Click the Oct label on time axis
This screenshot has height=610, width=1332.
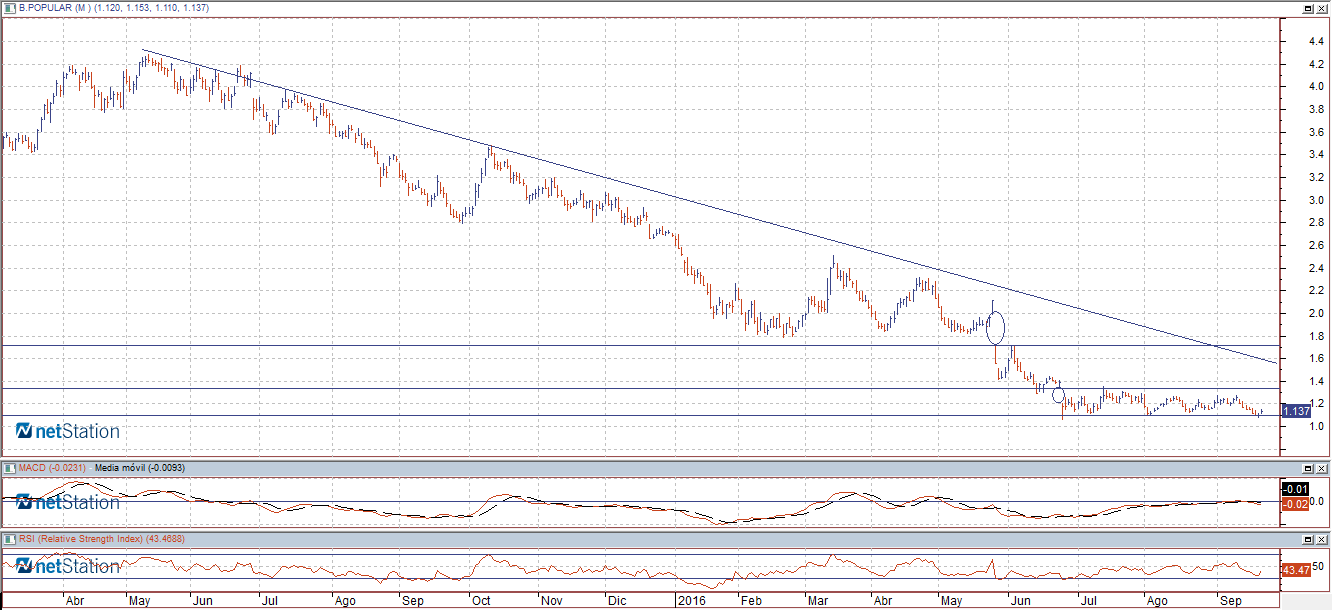481,602
